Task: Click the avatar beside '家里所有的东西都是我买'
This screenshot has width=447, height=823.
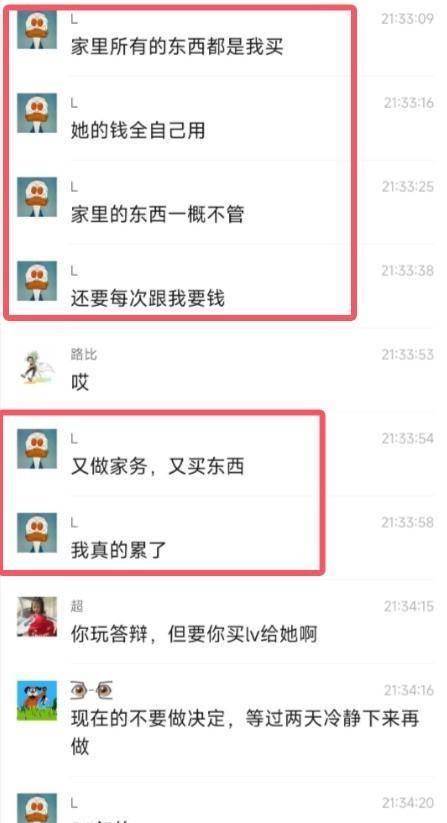Action: (x=37, y=30)
